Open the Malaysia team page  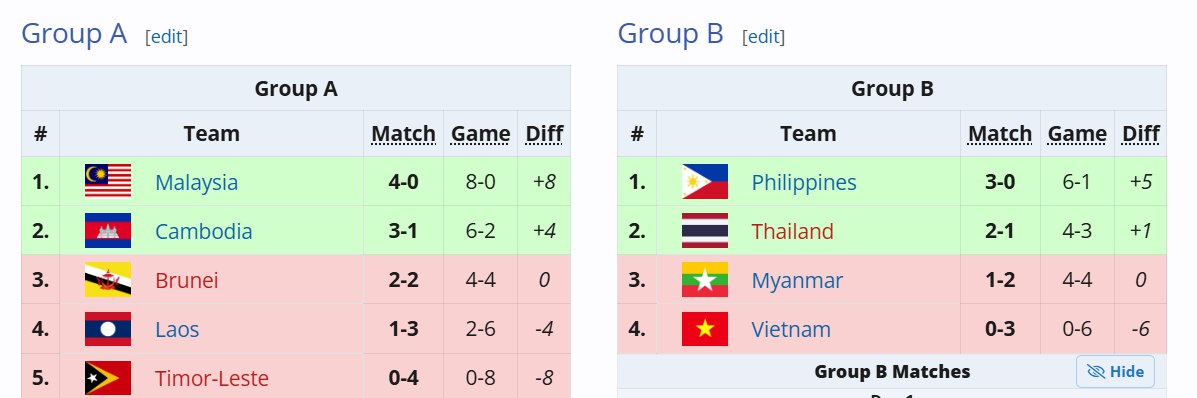(196, 182)
